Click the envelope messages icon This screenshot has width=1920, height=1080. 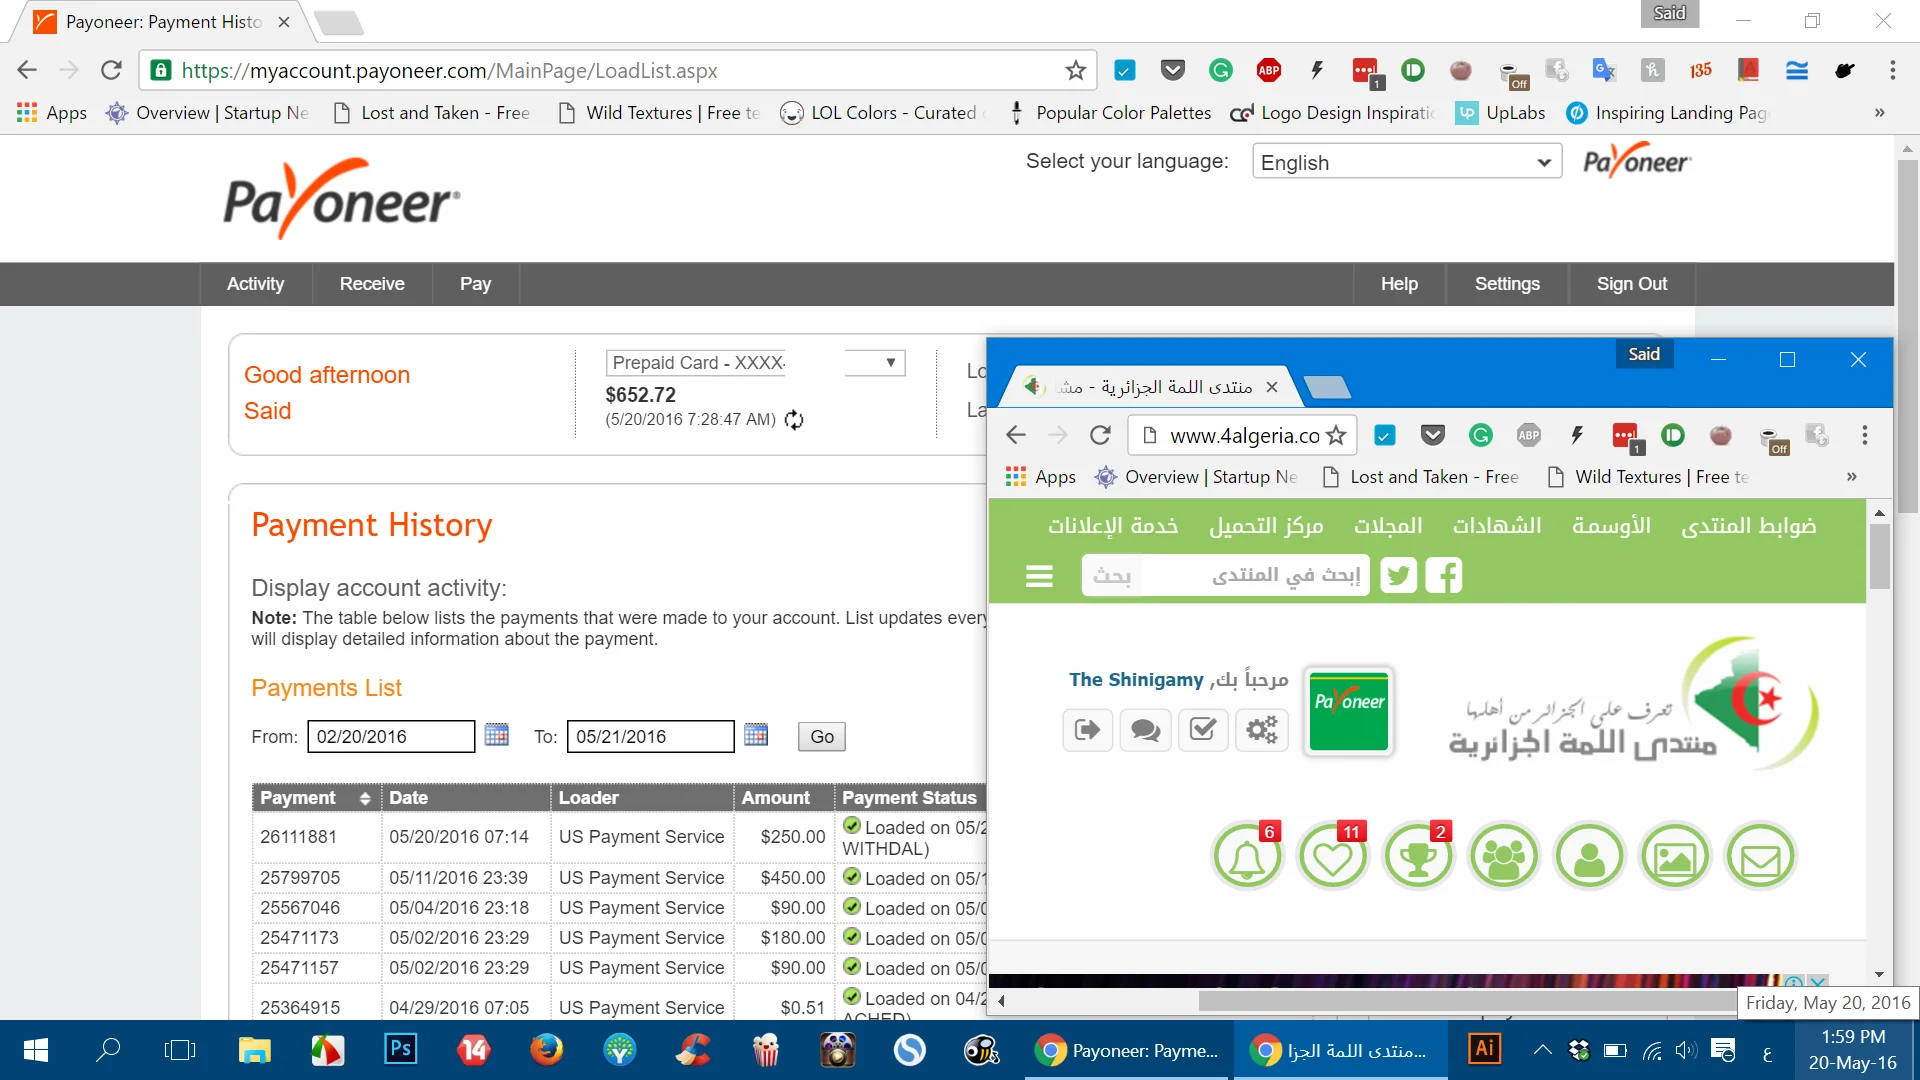pos(1760,857)
